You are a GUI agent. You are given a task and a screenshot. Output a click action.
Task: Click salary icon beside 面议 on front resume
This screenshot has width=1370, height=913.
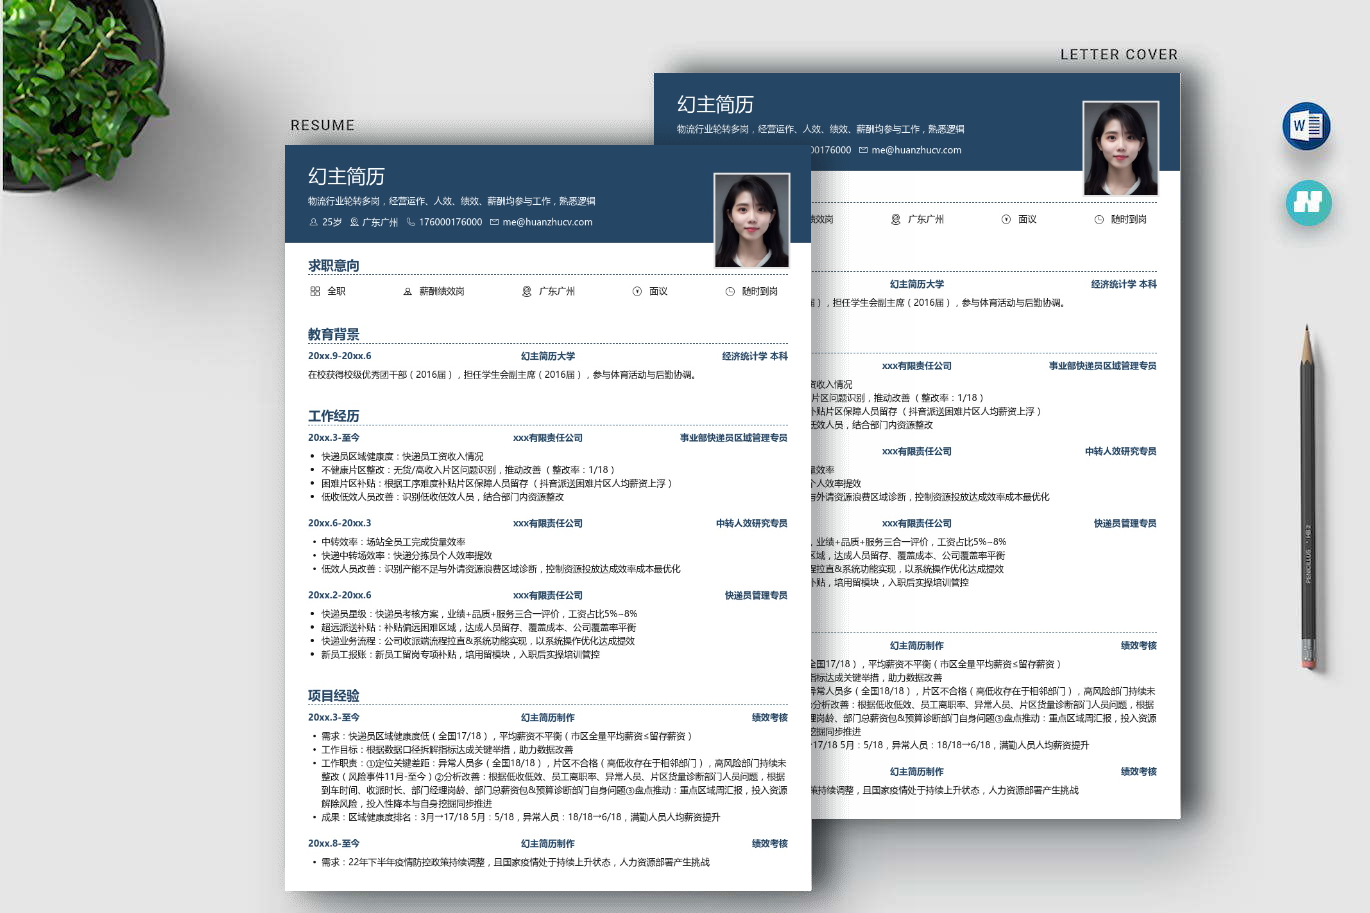[637, 291]
